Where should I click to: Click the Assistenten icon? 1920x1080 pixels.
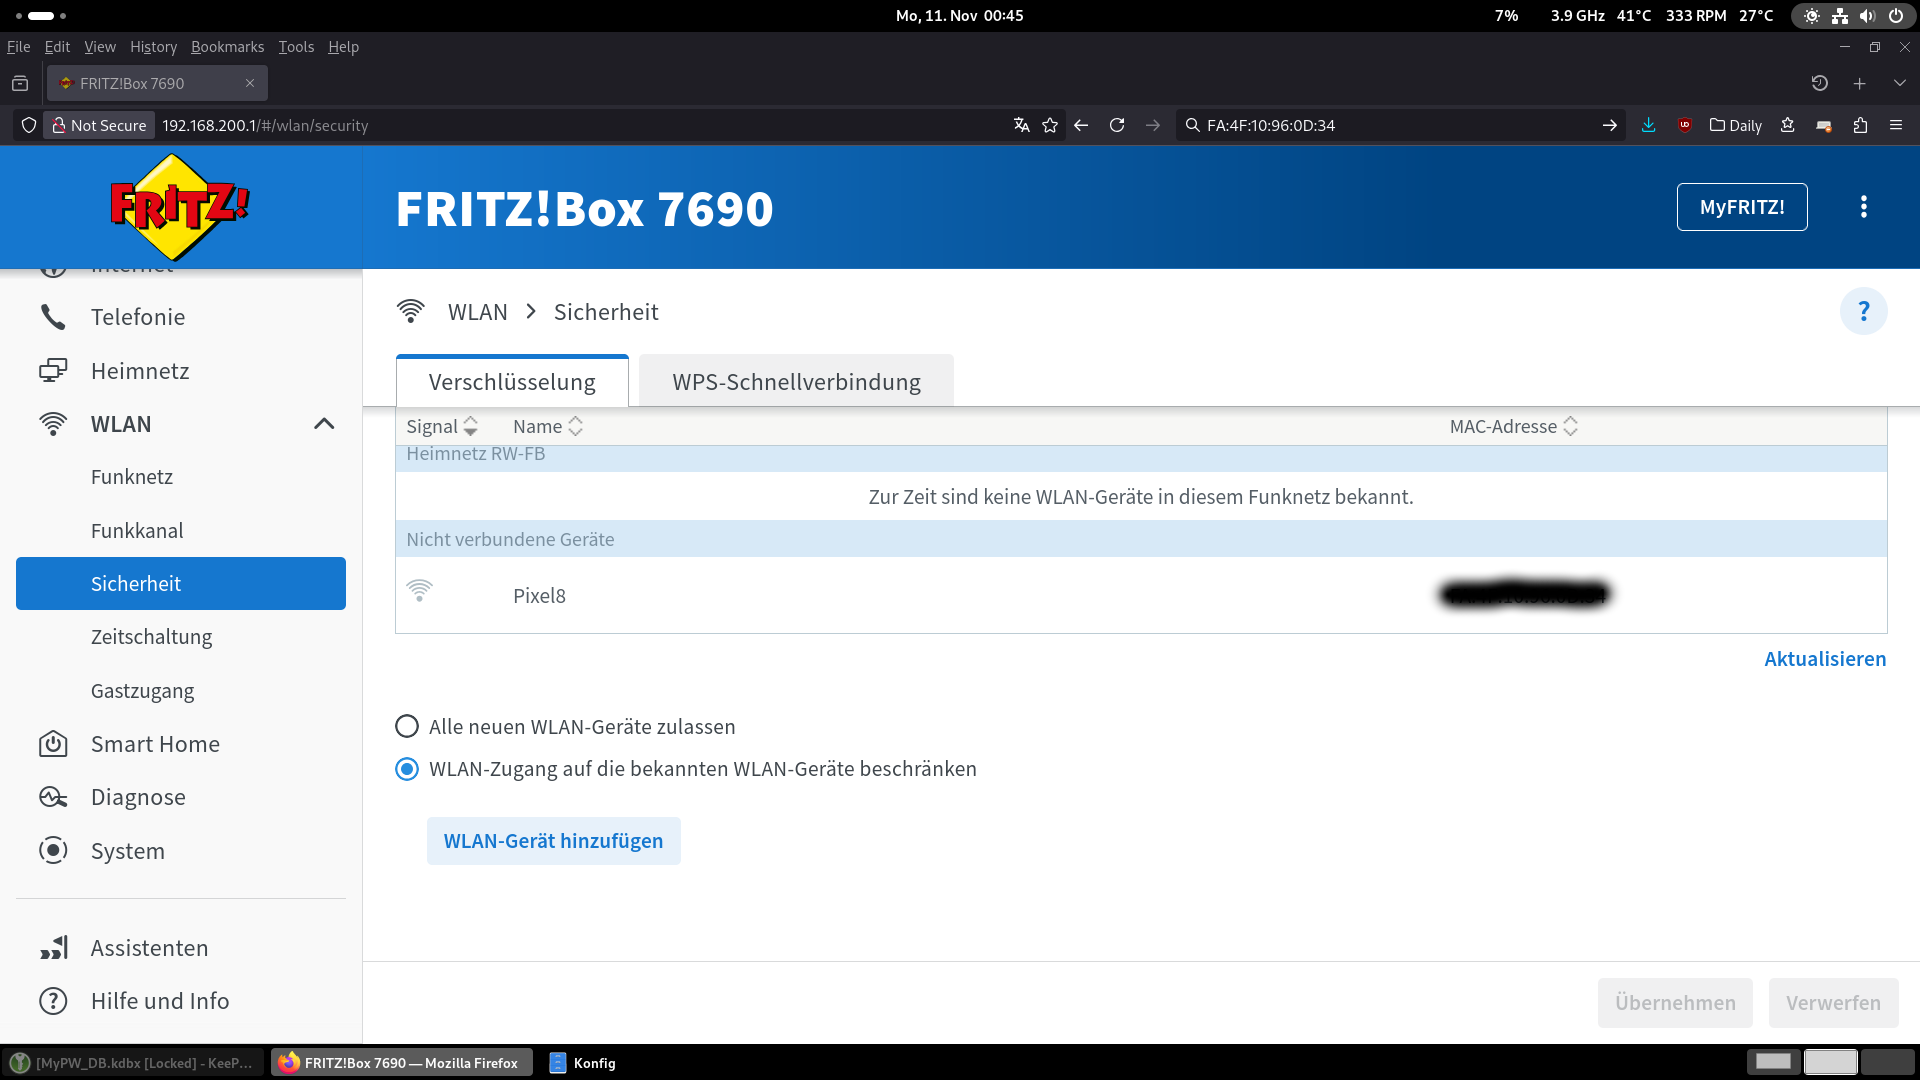pos(53,948)
